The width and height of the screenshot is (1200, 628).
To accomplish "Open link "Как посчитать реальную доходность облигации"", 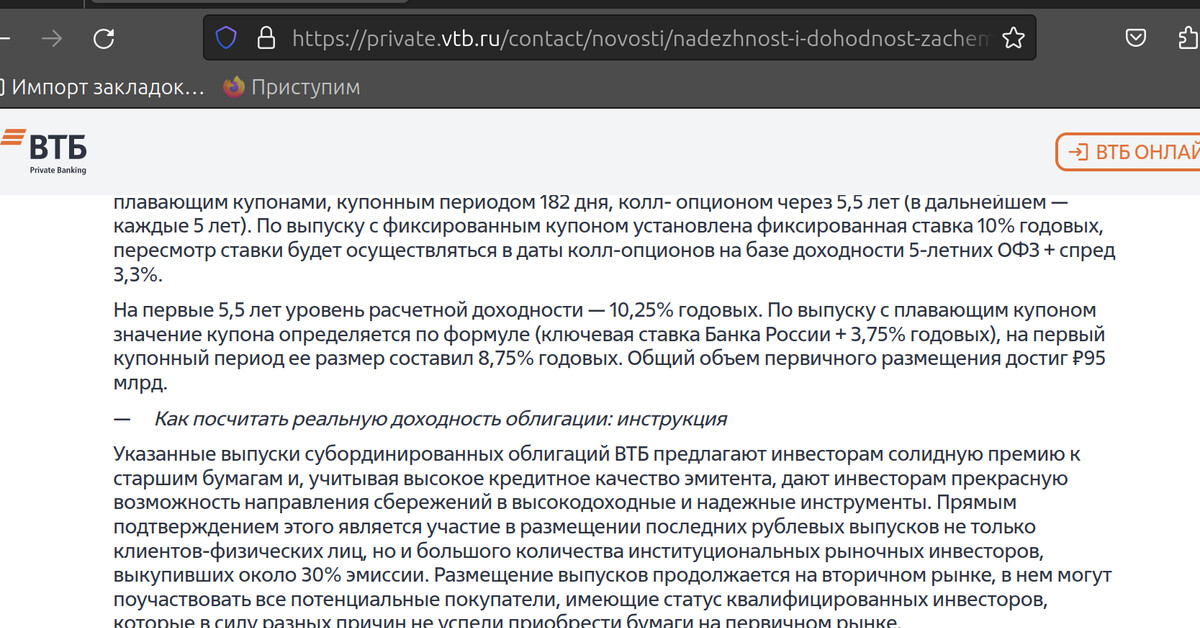I will (x=440, y=419).
